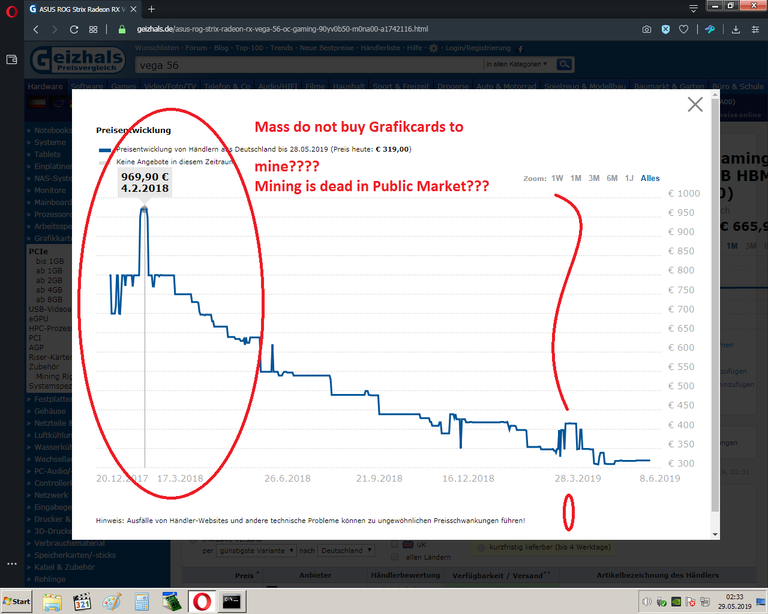Launch Media Player Classic from taskbar
Screen dimensions: 768x614
coord(82,601)
